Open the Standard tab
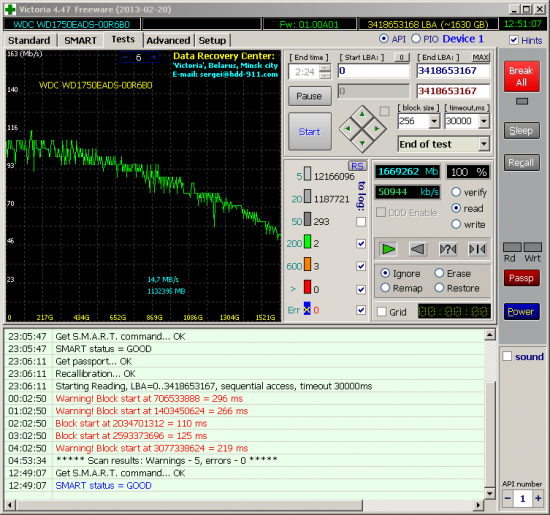 click(29, 40)
